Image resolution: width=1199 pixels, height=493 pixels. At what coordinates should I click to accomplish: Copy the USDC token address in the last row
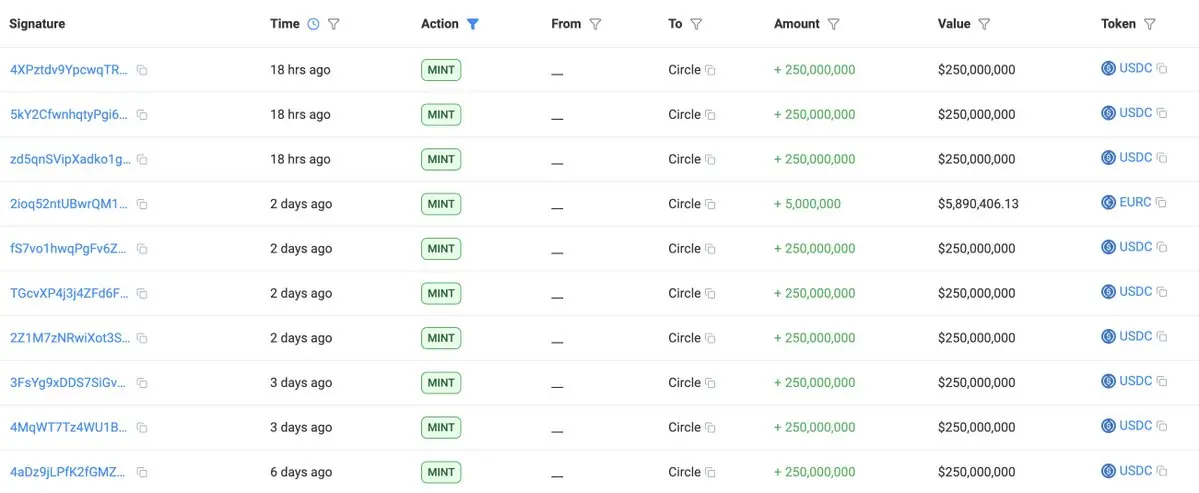tap(1161, 471)
